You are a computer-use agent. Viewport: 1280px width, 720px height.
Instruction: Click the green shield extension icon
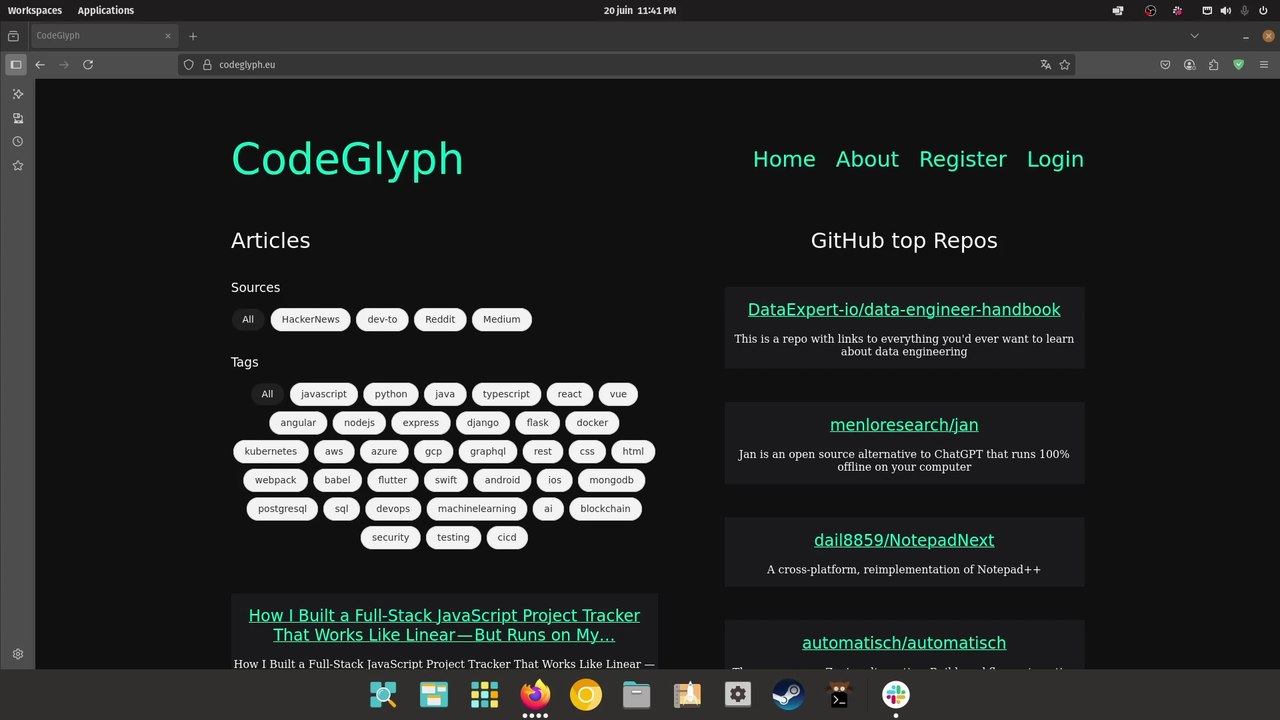pos(1238,64)
